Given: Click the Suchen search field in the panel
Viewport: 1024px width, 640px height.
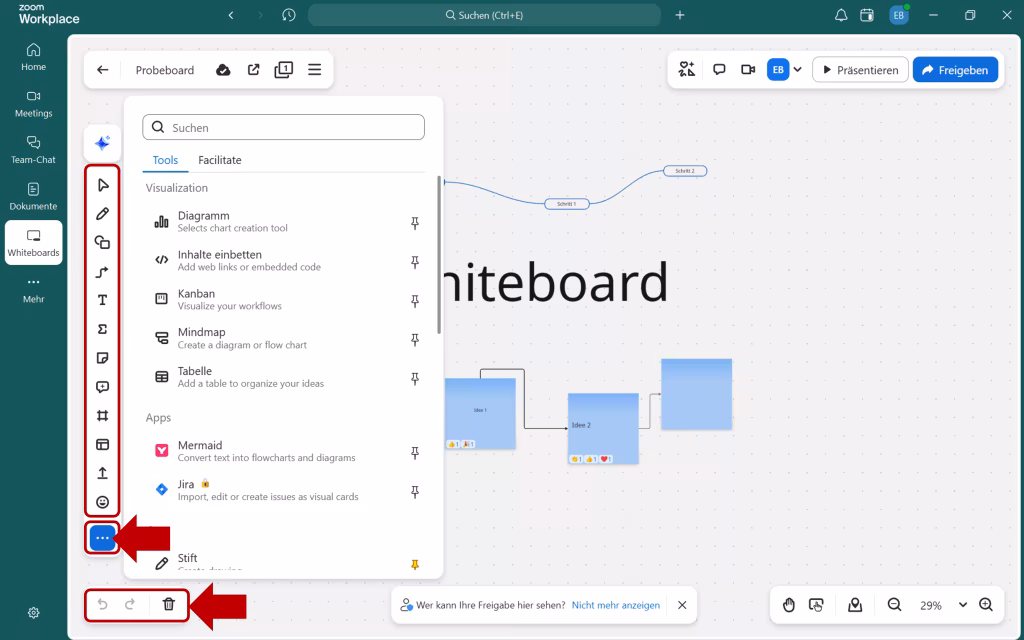Looking at the screenshot, I should pos(283,127).
